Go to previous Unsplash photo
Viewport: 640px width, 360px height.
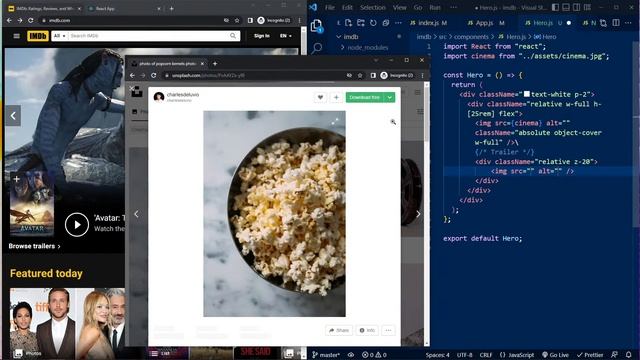click(x=136, y=214)
